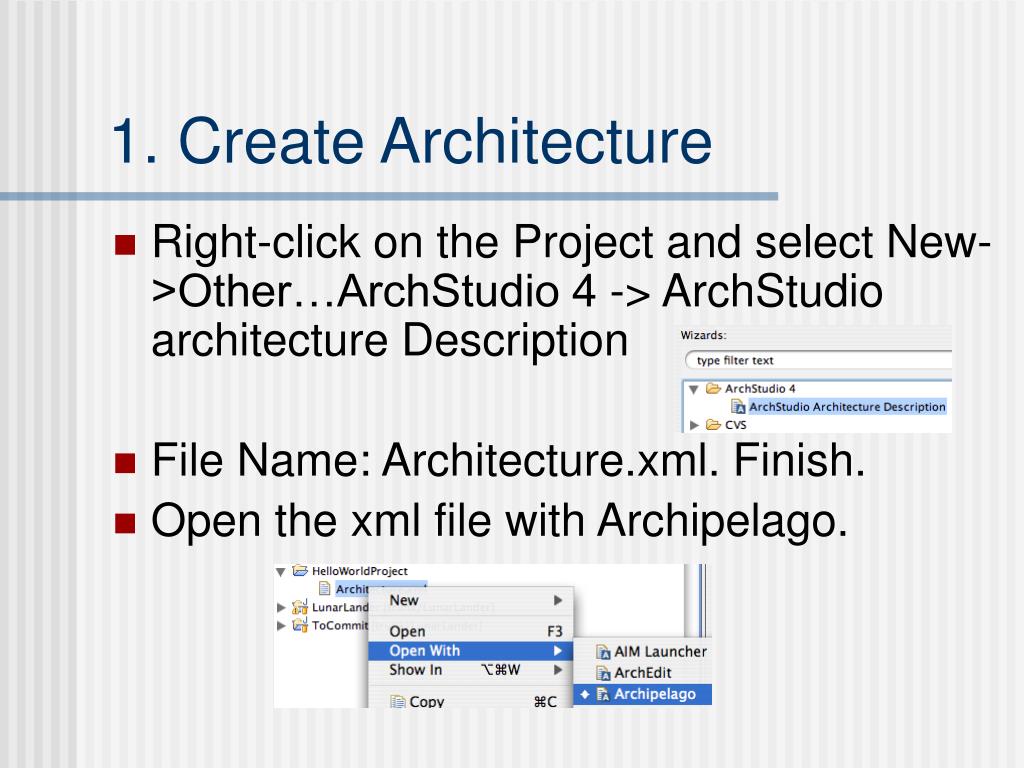Image resolution: width=1024 pixels, height=768 pixels.
Task: Select the highlighted Archit… file entry
Action: point(353,589)
